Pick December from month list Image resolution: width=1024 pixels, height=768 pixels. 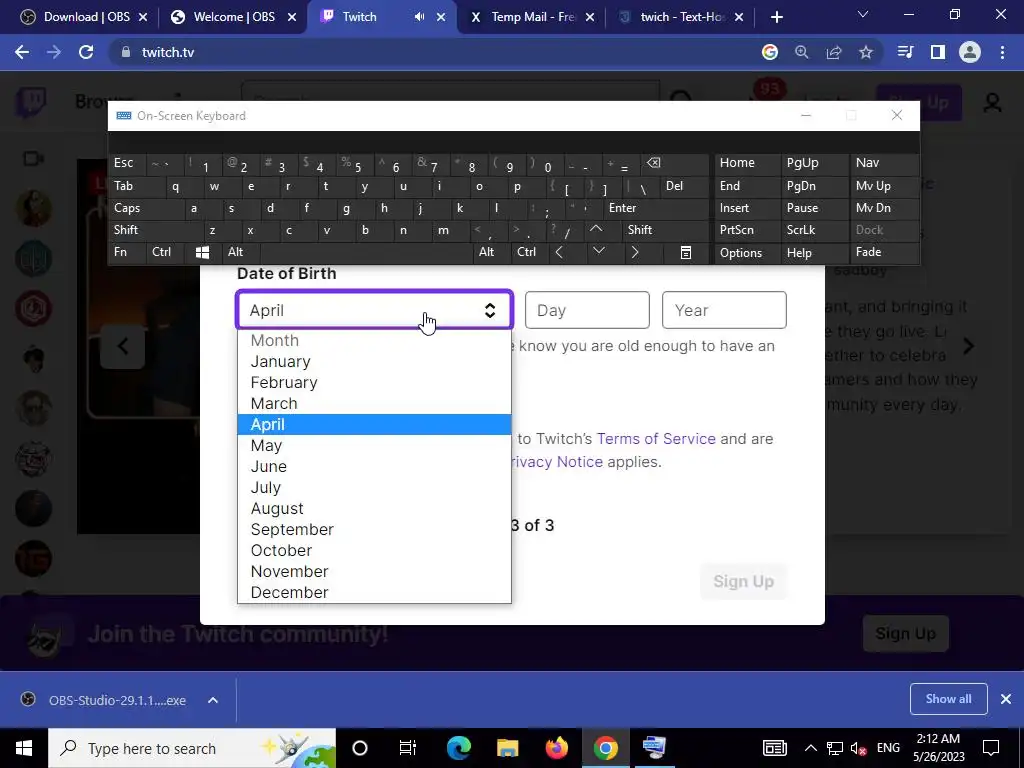point(374,592)
